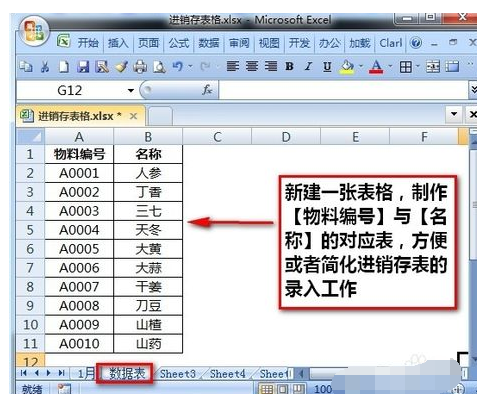Select cell containing 山药
477x394 pixels.
click(148, 344)
